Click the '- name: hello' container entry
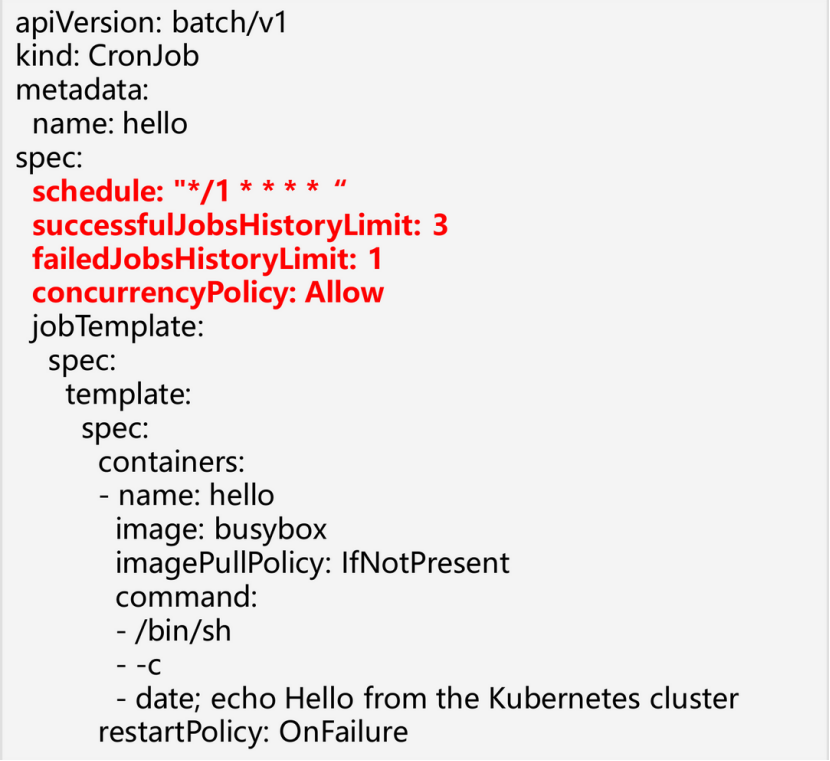Image resolution: width=830 pixels, height=761 pixels. (186, 495)
